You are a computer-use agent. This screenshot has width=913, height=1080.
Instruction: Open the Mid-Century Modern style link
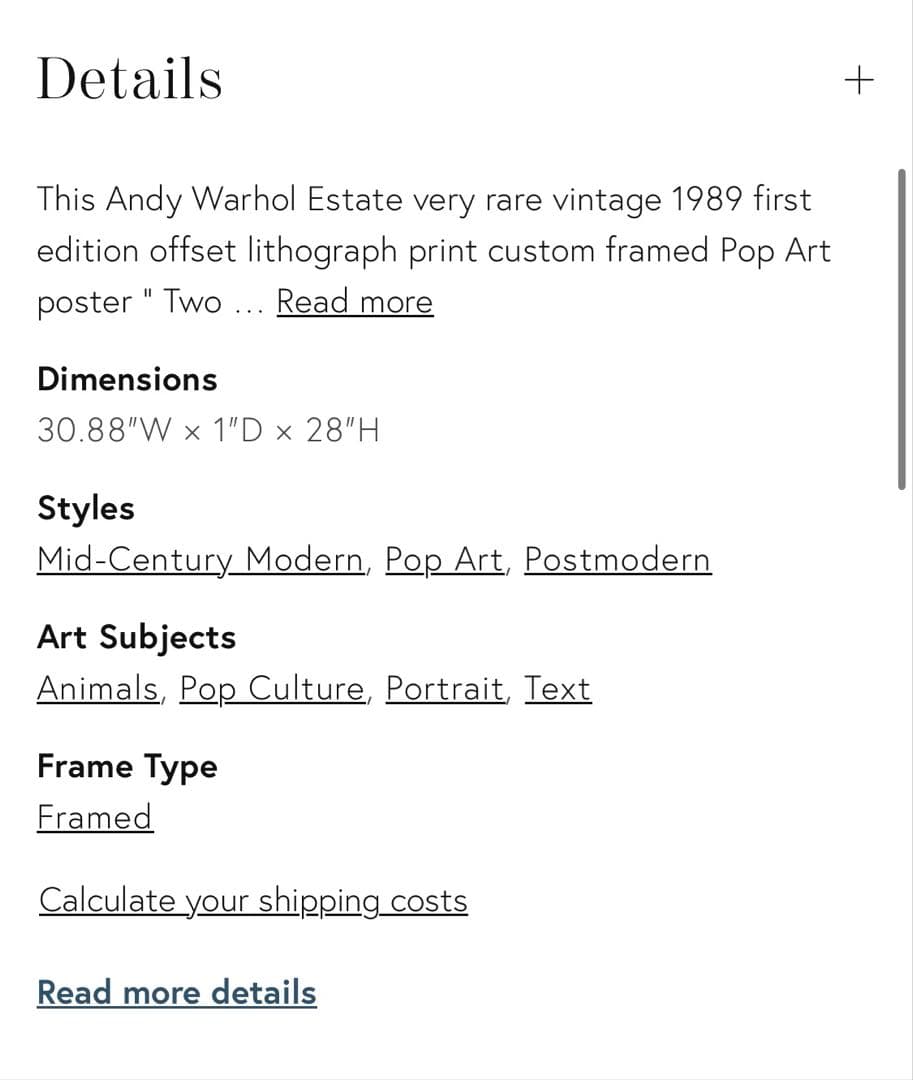200,560
